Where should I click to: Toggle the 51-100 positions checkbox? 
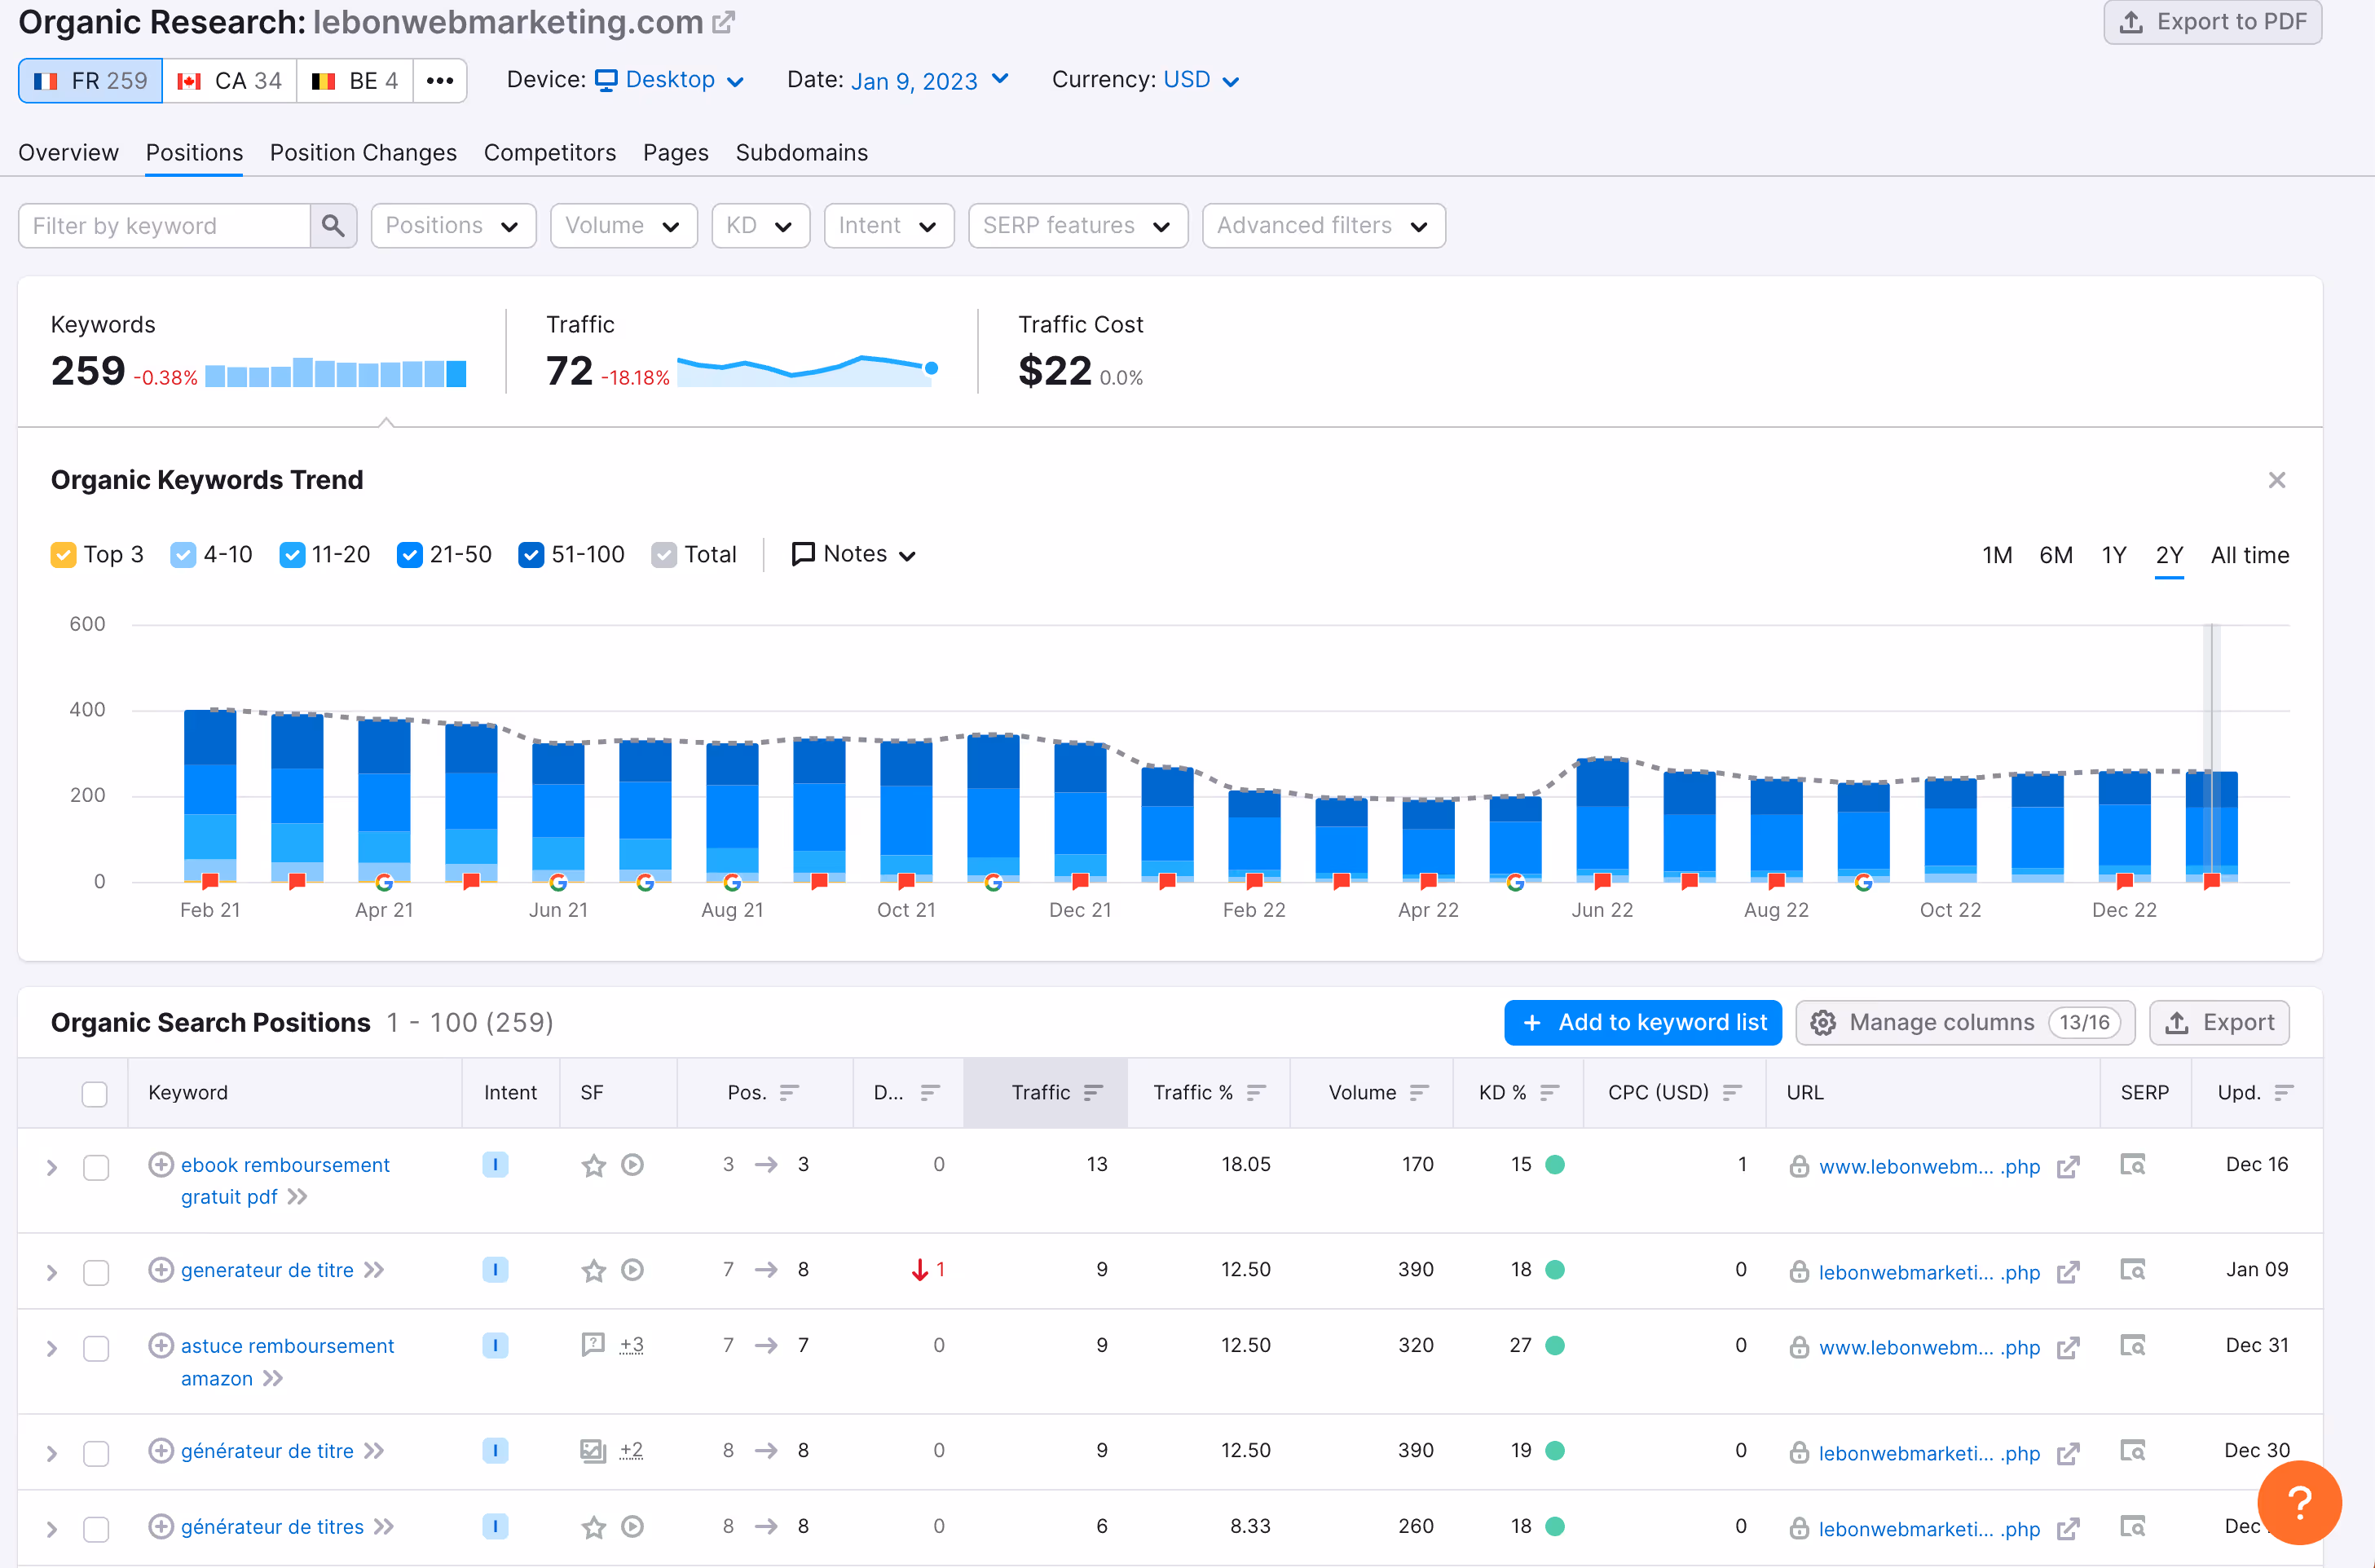pyautogui.click(x=531, y=555)
